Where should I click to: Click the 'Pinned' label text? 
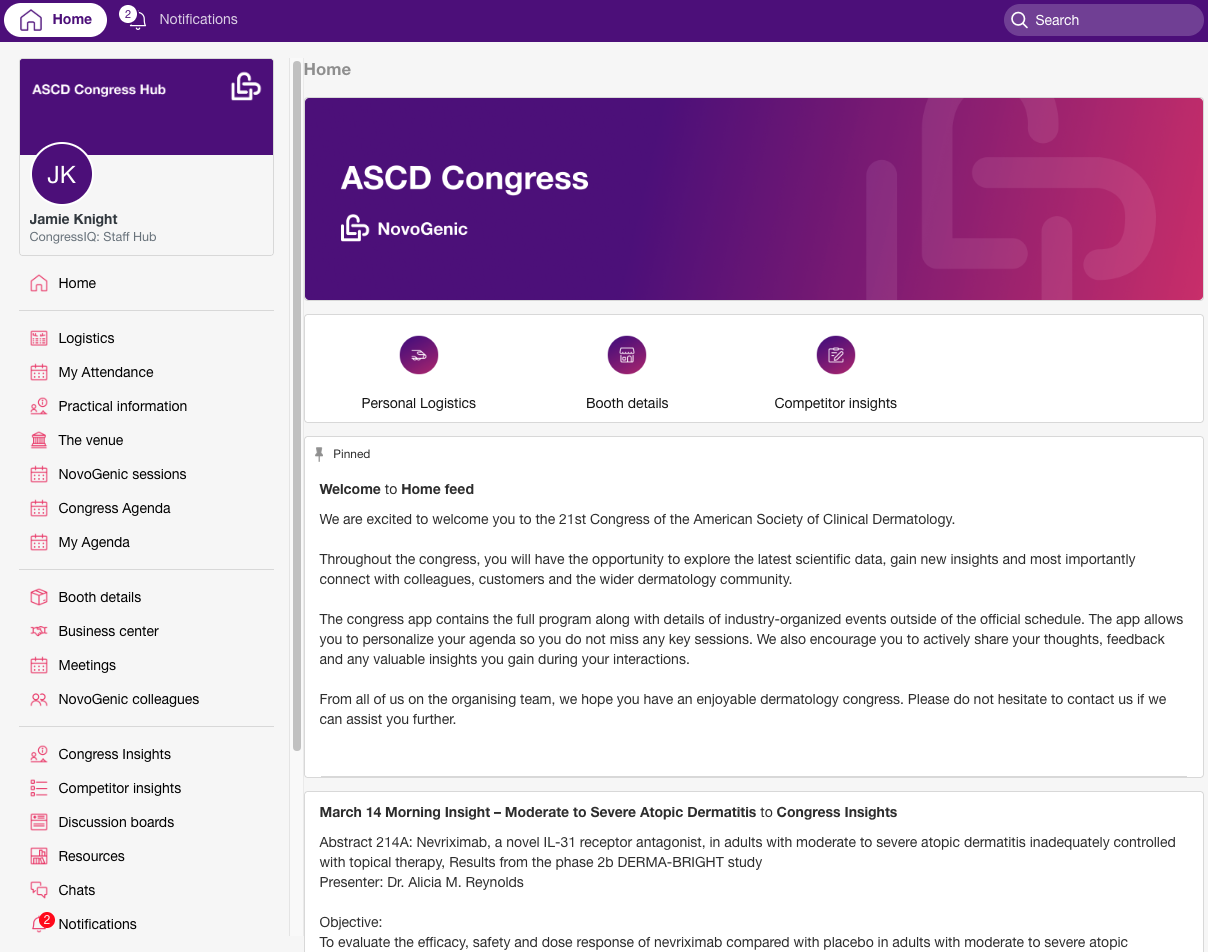tap(352, 454)
